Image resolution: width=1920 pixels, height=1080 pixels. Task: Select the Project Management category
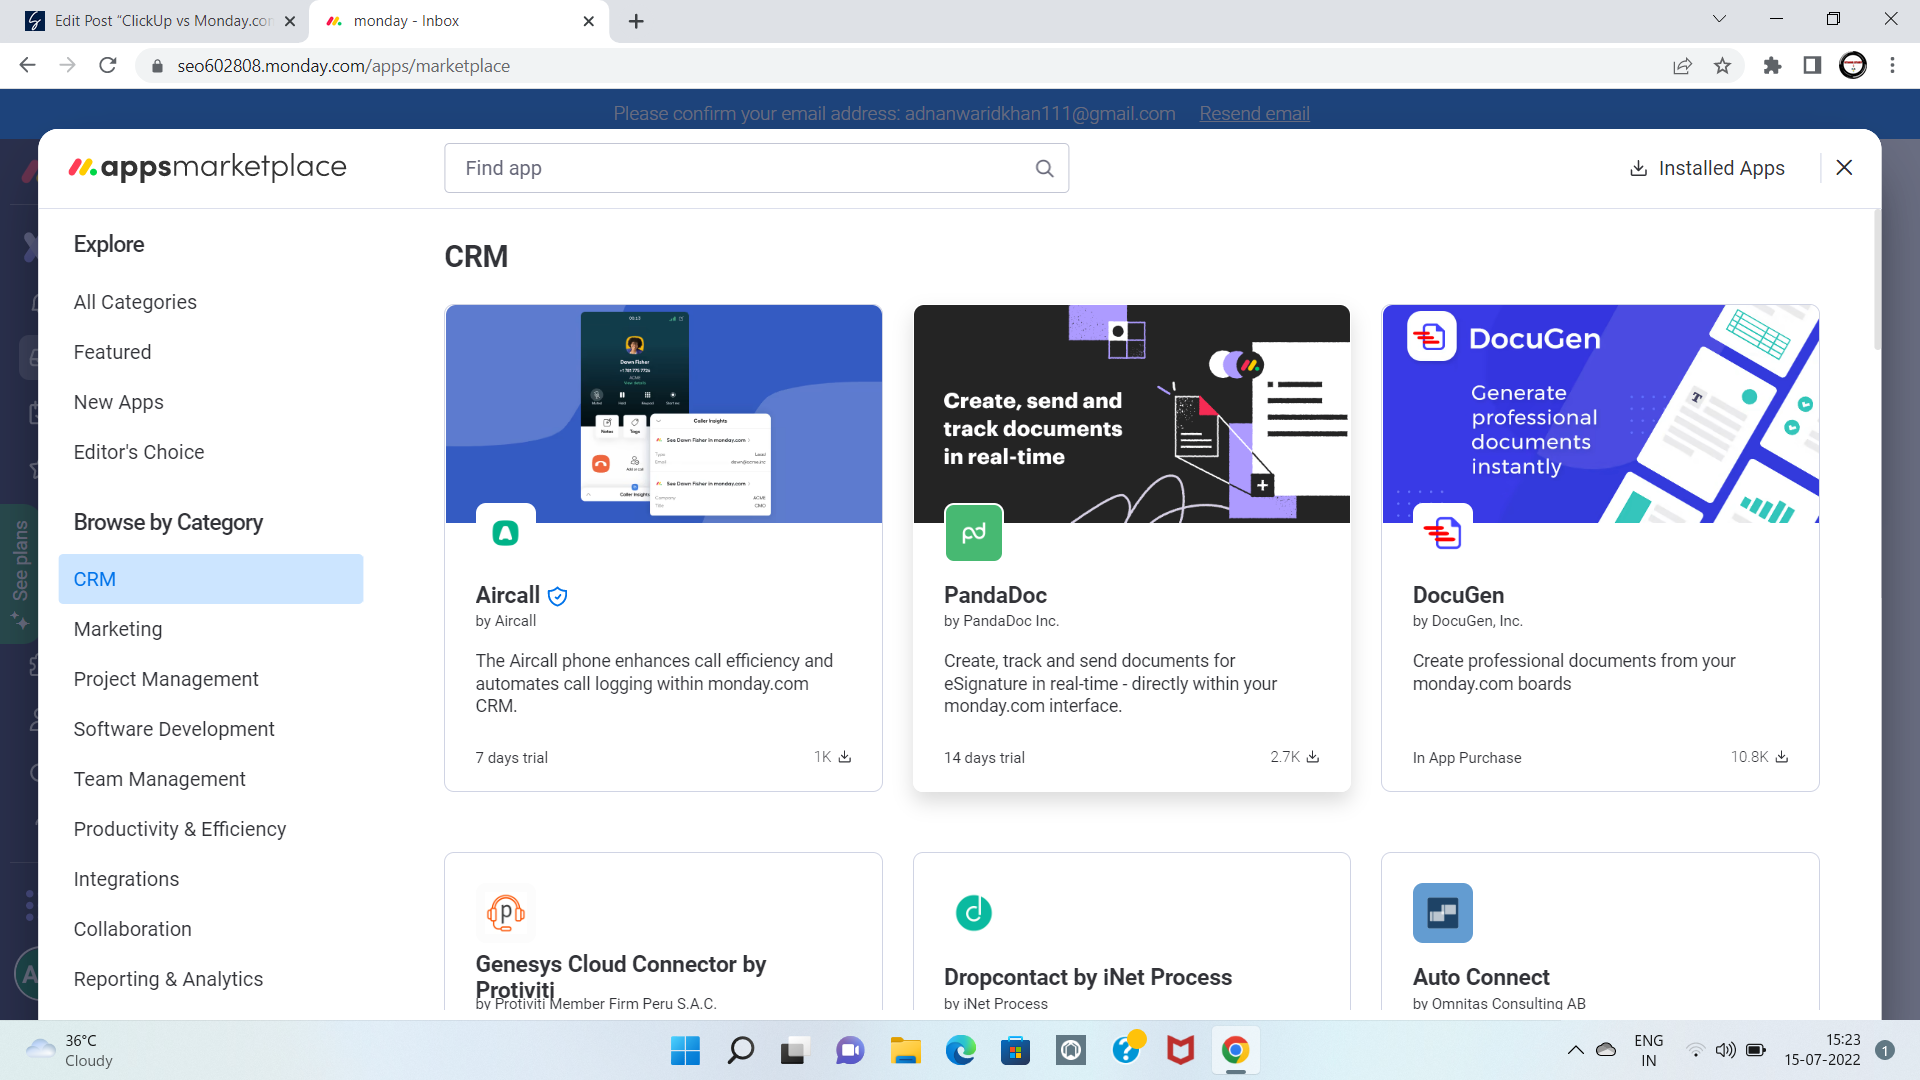(x=166, y=679)
